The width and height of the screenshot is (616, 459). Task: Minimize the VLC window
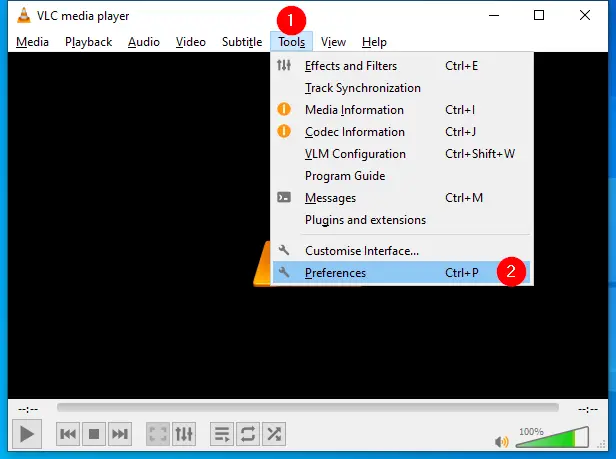494,15
